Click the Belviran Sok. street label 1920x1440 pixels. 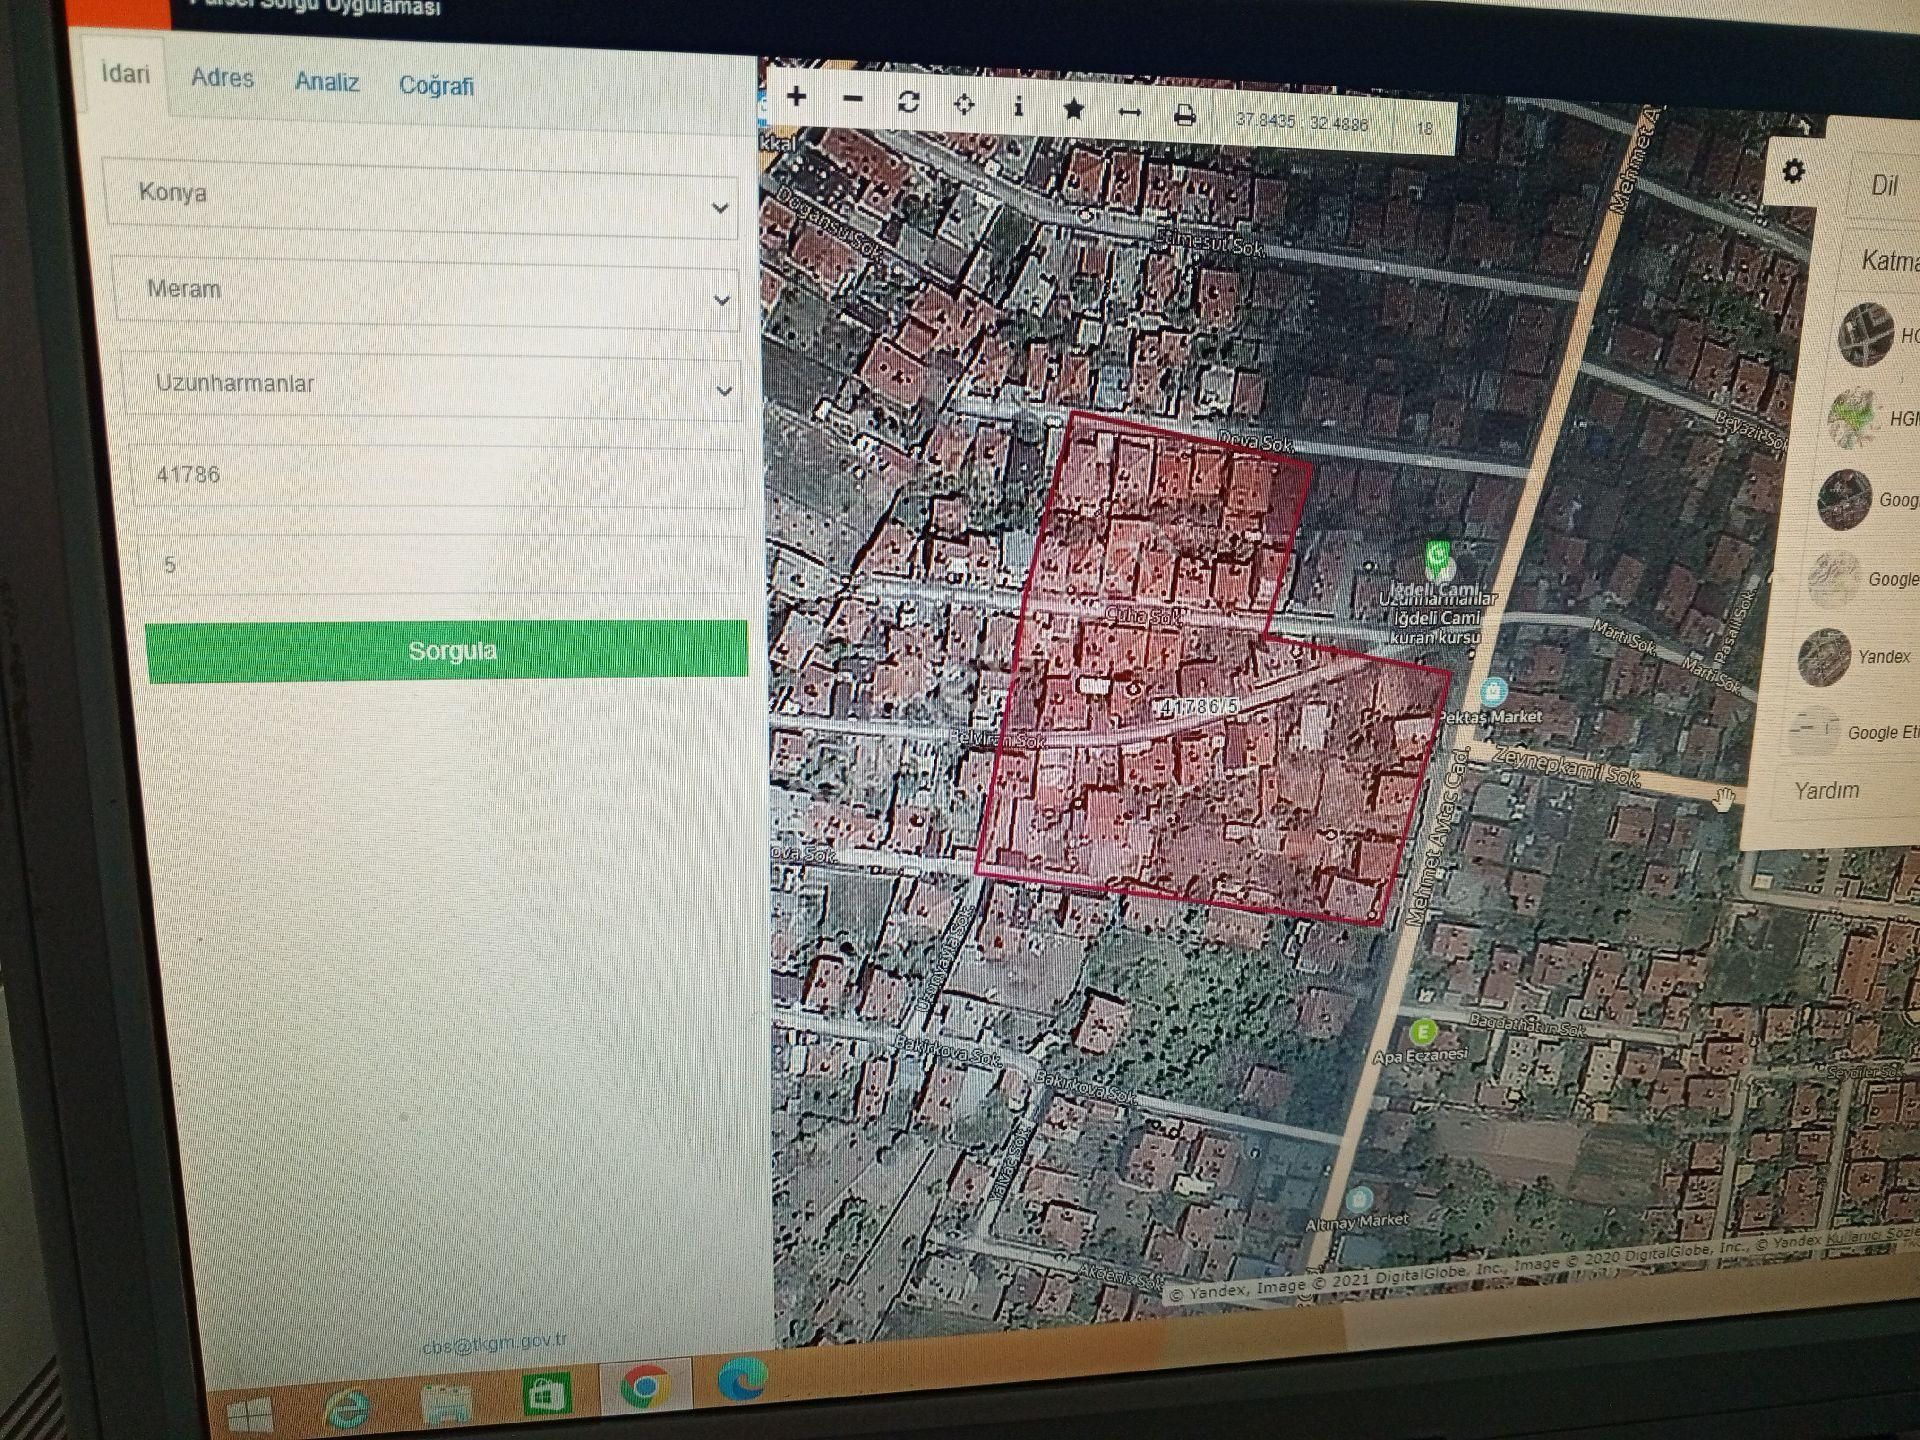pyautogui.click(x=996, y=740)
